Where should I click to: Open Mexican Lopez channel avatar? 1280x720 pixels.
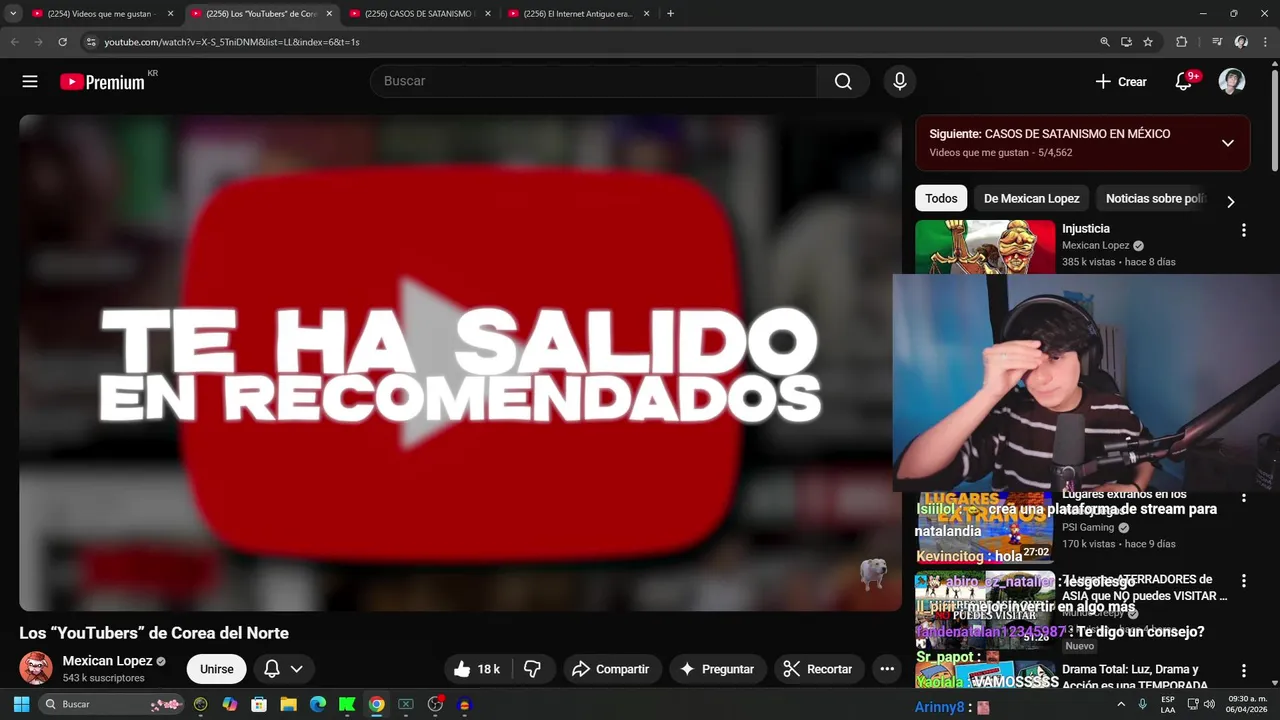point(36,668)
